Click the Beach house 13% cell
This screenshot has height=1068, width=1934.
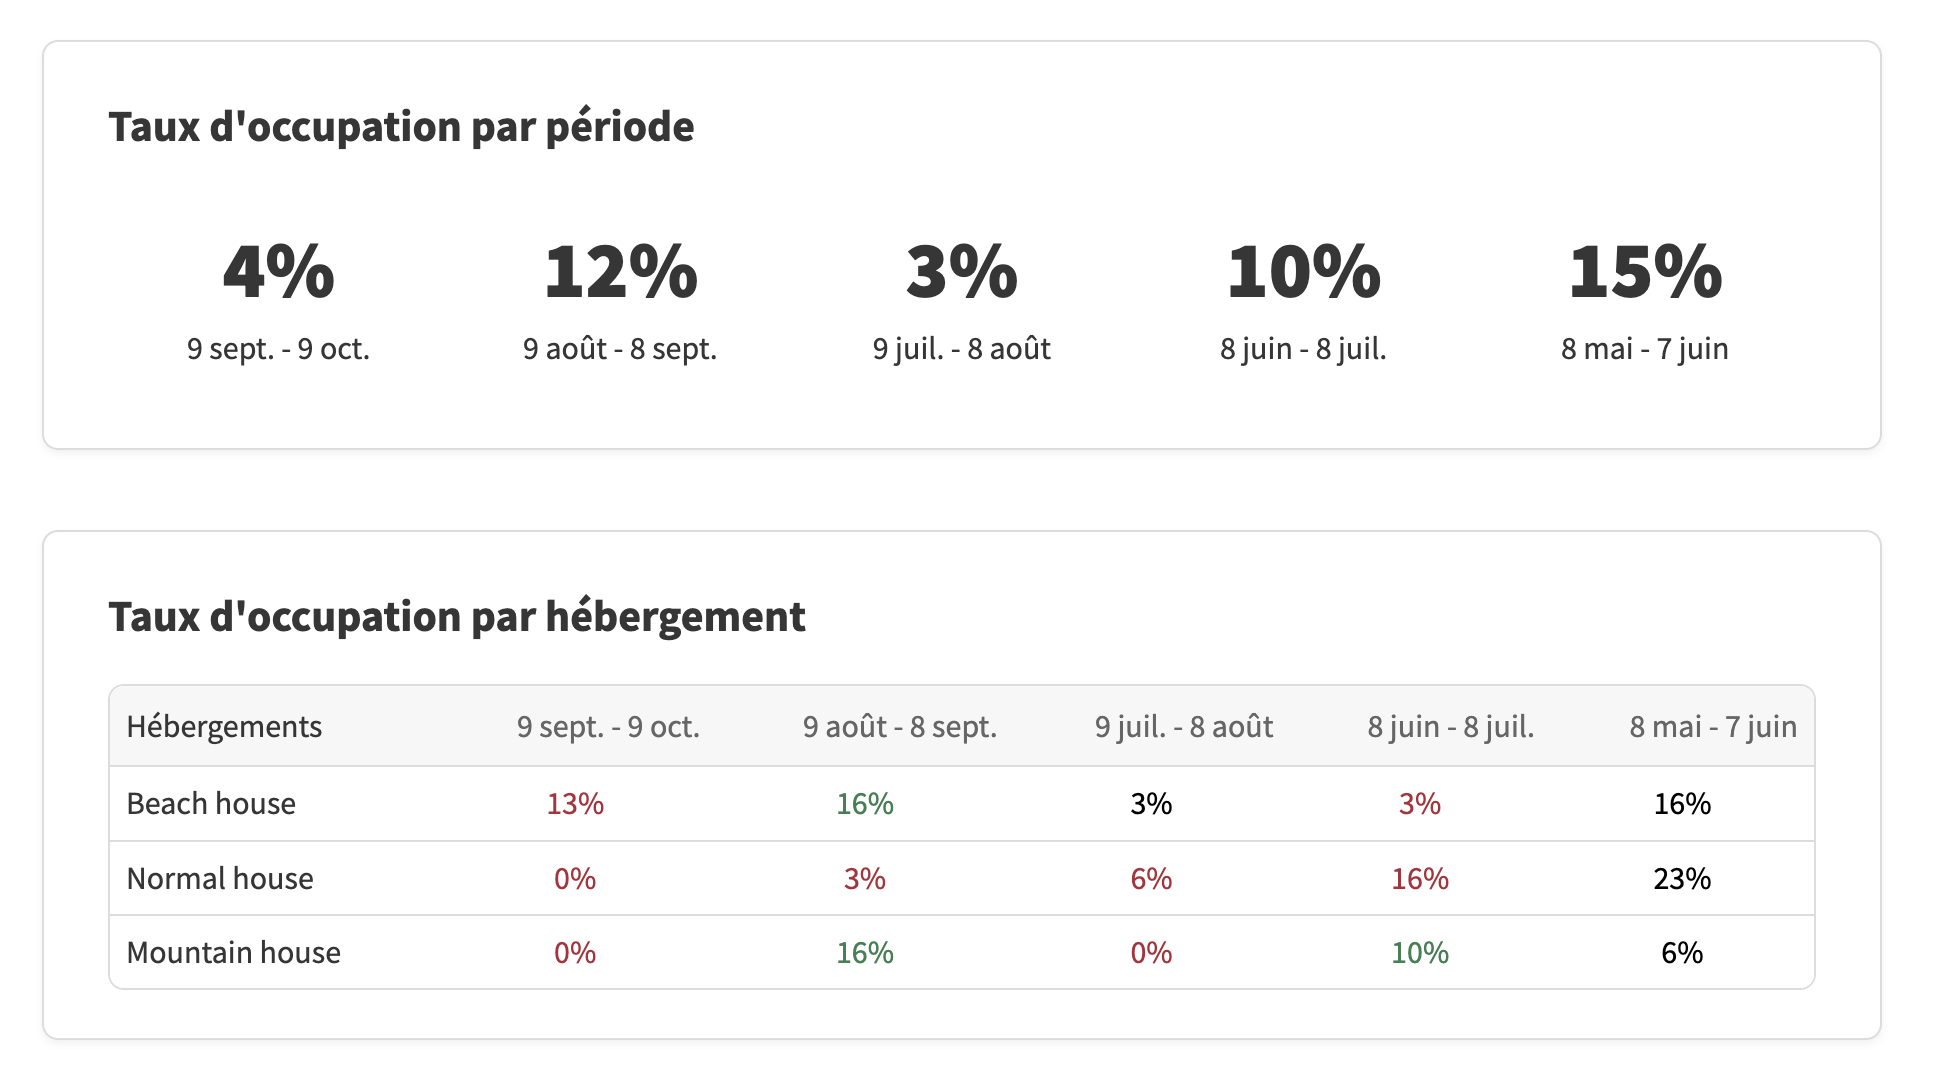(x=575, y=804)
